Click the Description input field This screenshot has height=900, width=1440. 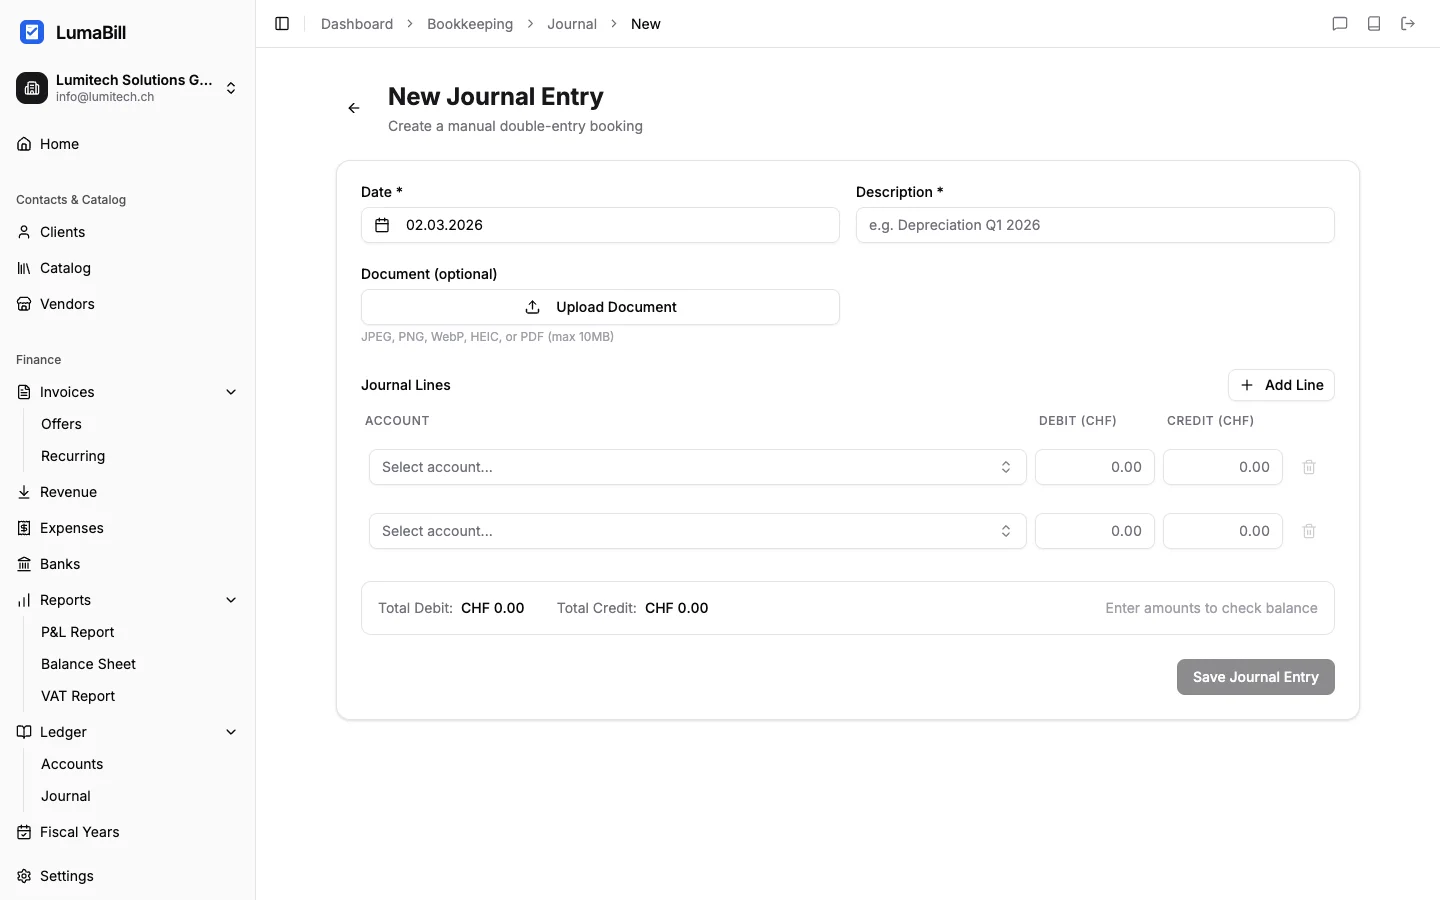click(x=1095, y=225)
